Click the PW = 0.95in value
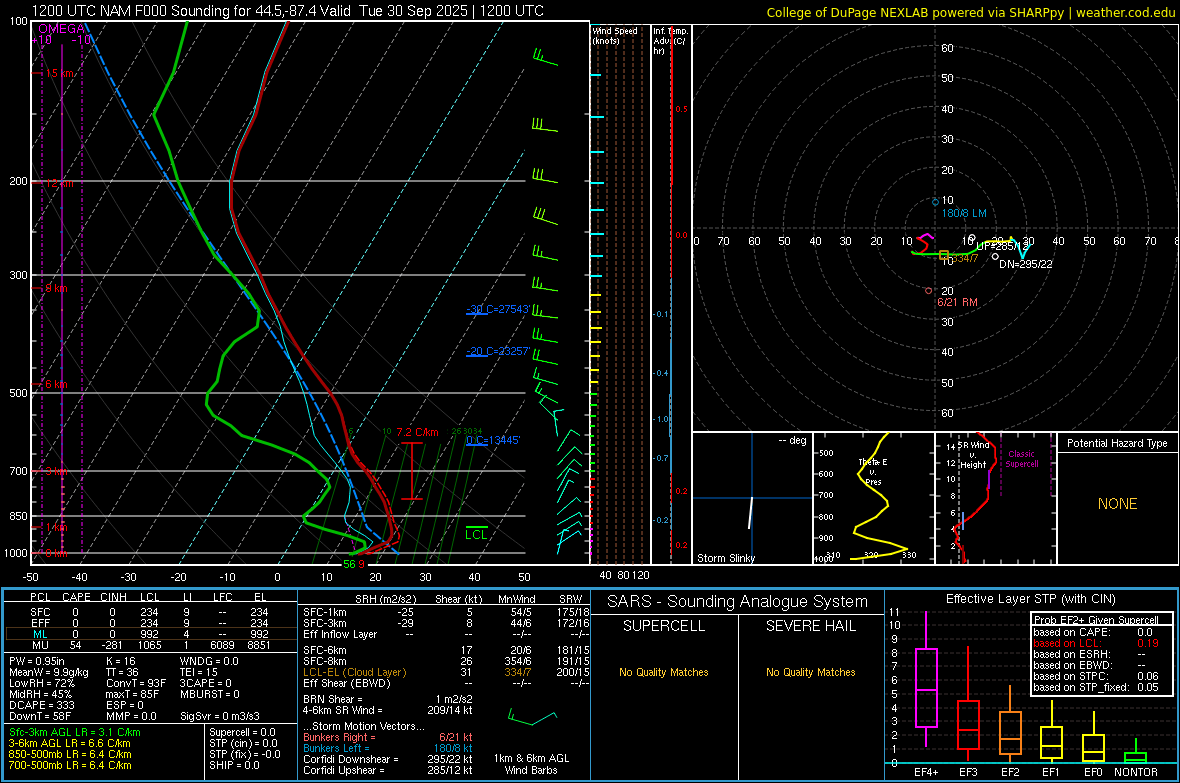The width and height of the screenshot is (1180, 783). (x=36, y=661)
